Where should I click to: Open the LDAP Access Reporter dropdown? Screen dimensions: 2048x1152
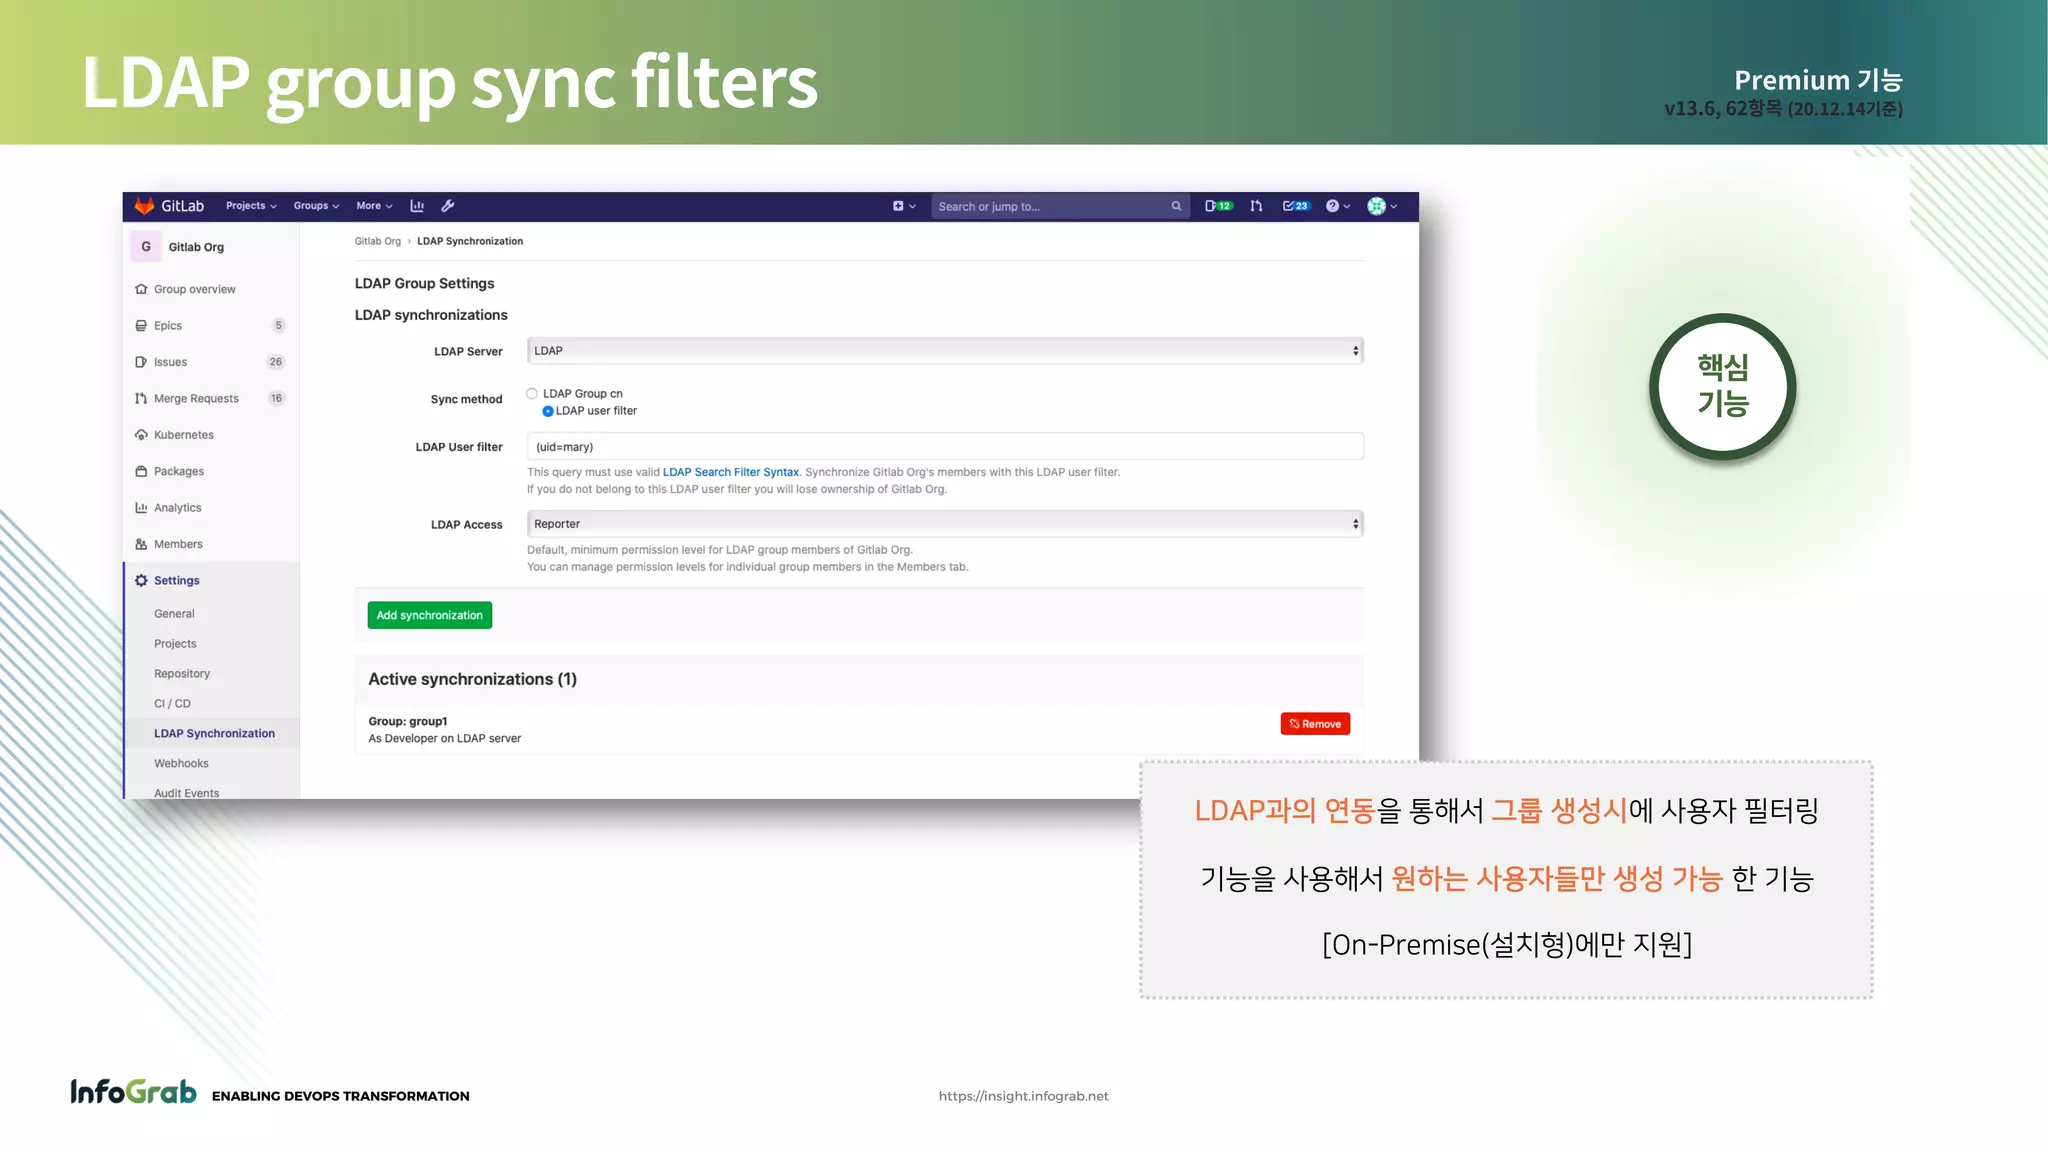pyautogui.click(x=945, y=524)
